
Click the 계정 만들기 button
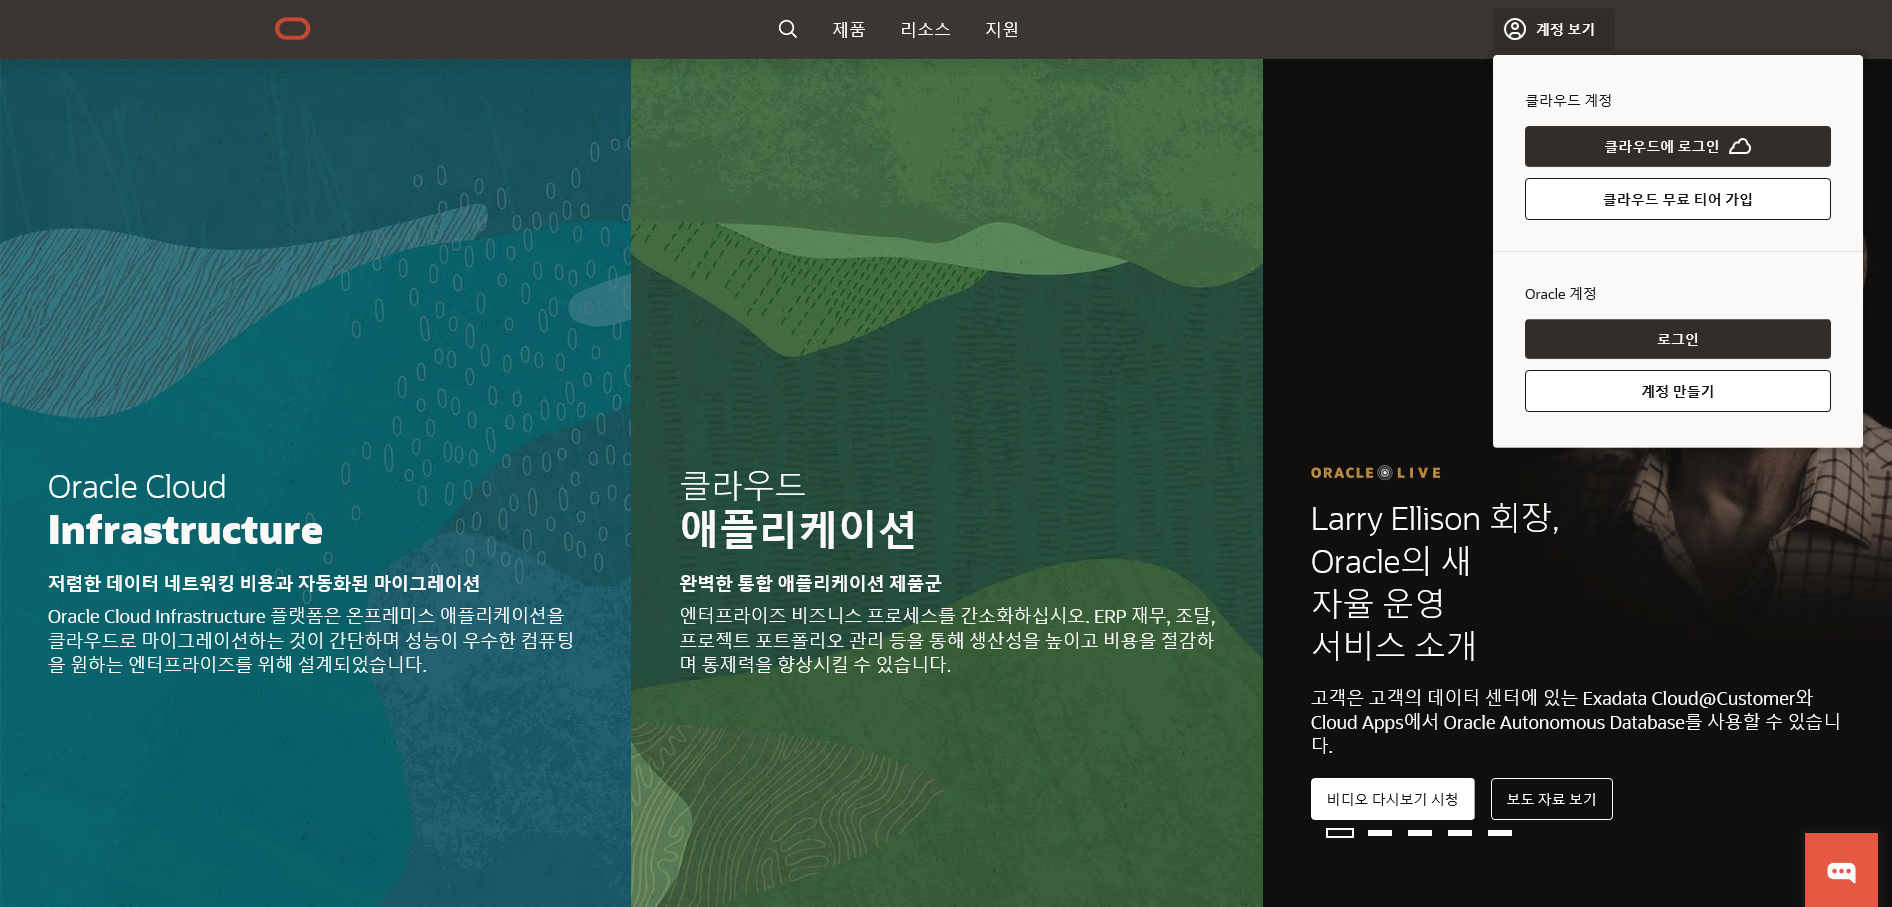pos(1678,391)
